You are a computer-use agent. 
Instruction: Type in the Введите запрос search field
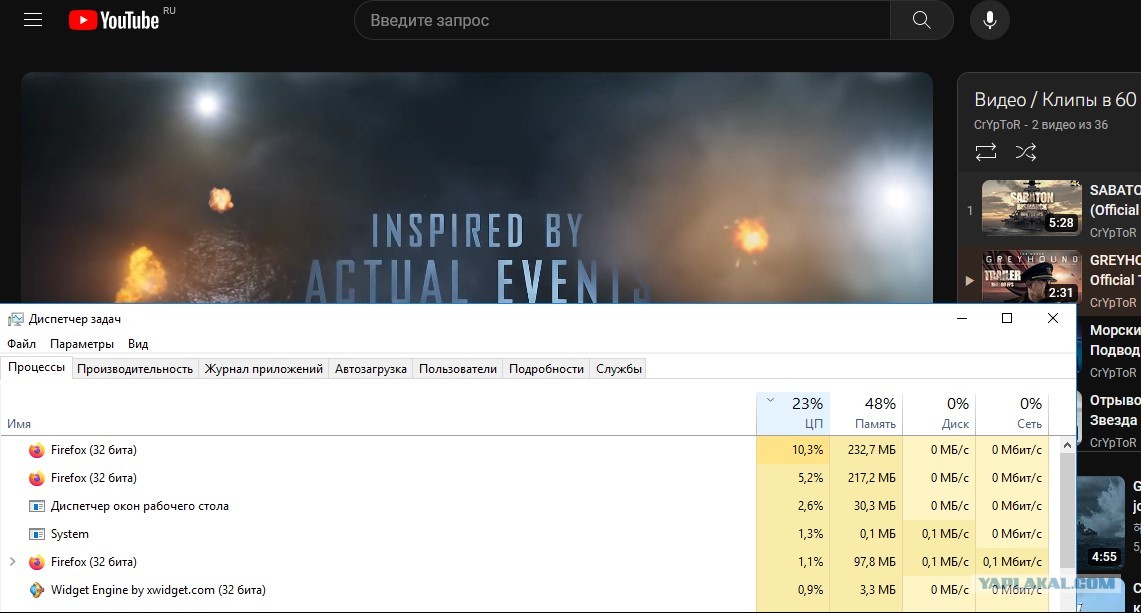(620, 20)
